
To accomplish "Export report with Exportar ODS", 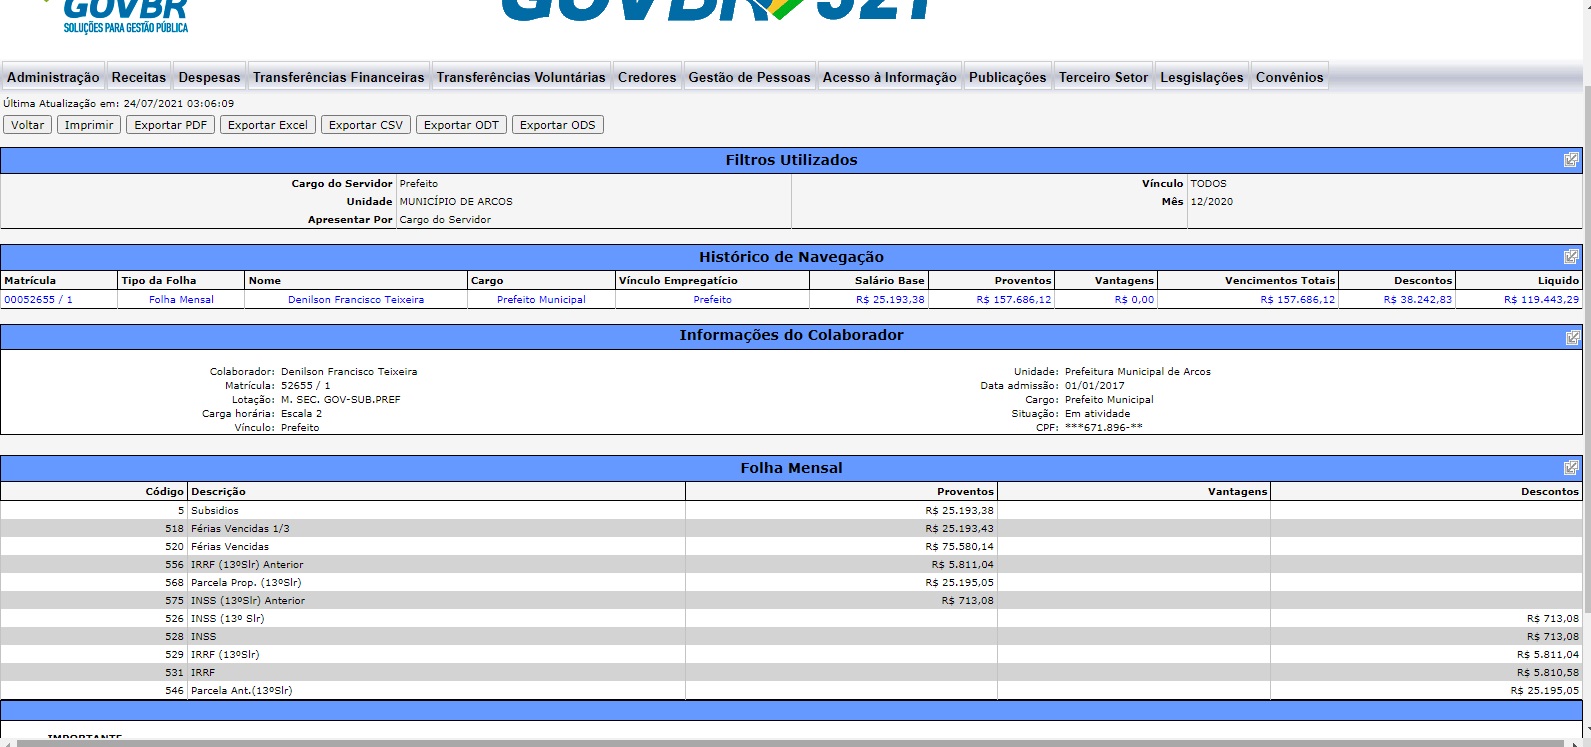I will point(558,125).
